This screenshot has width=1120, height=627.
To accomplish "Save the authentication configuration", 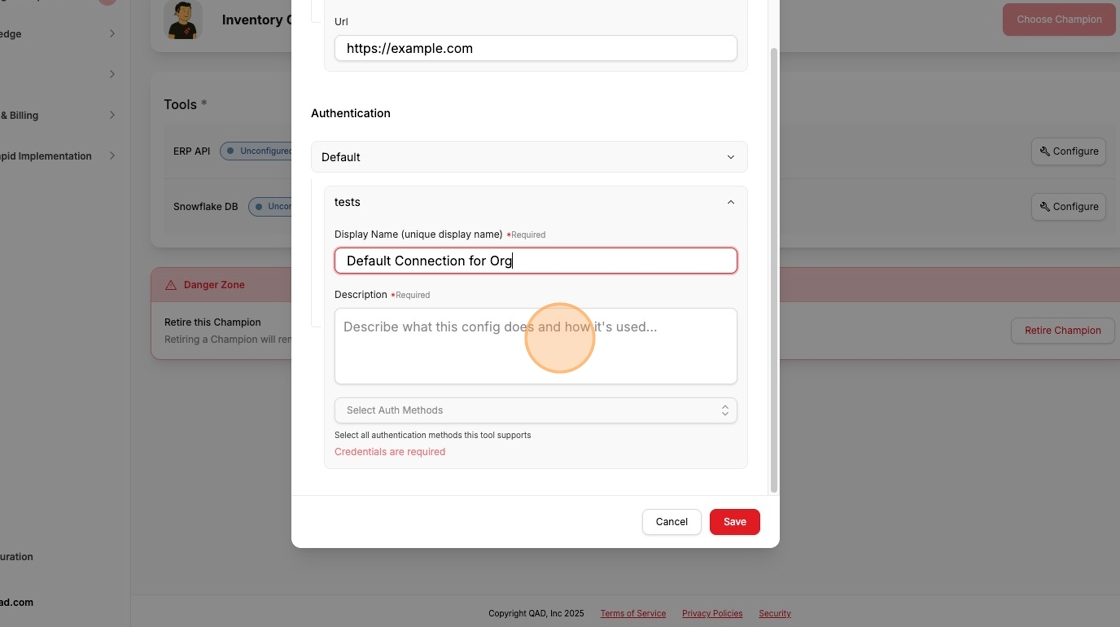I will (734, 521).
